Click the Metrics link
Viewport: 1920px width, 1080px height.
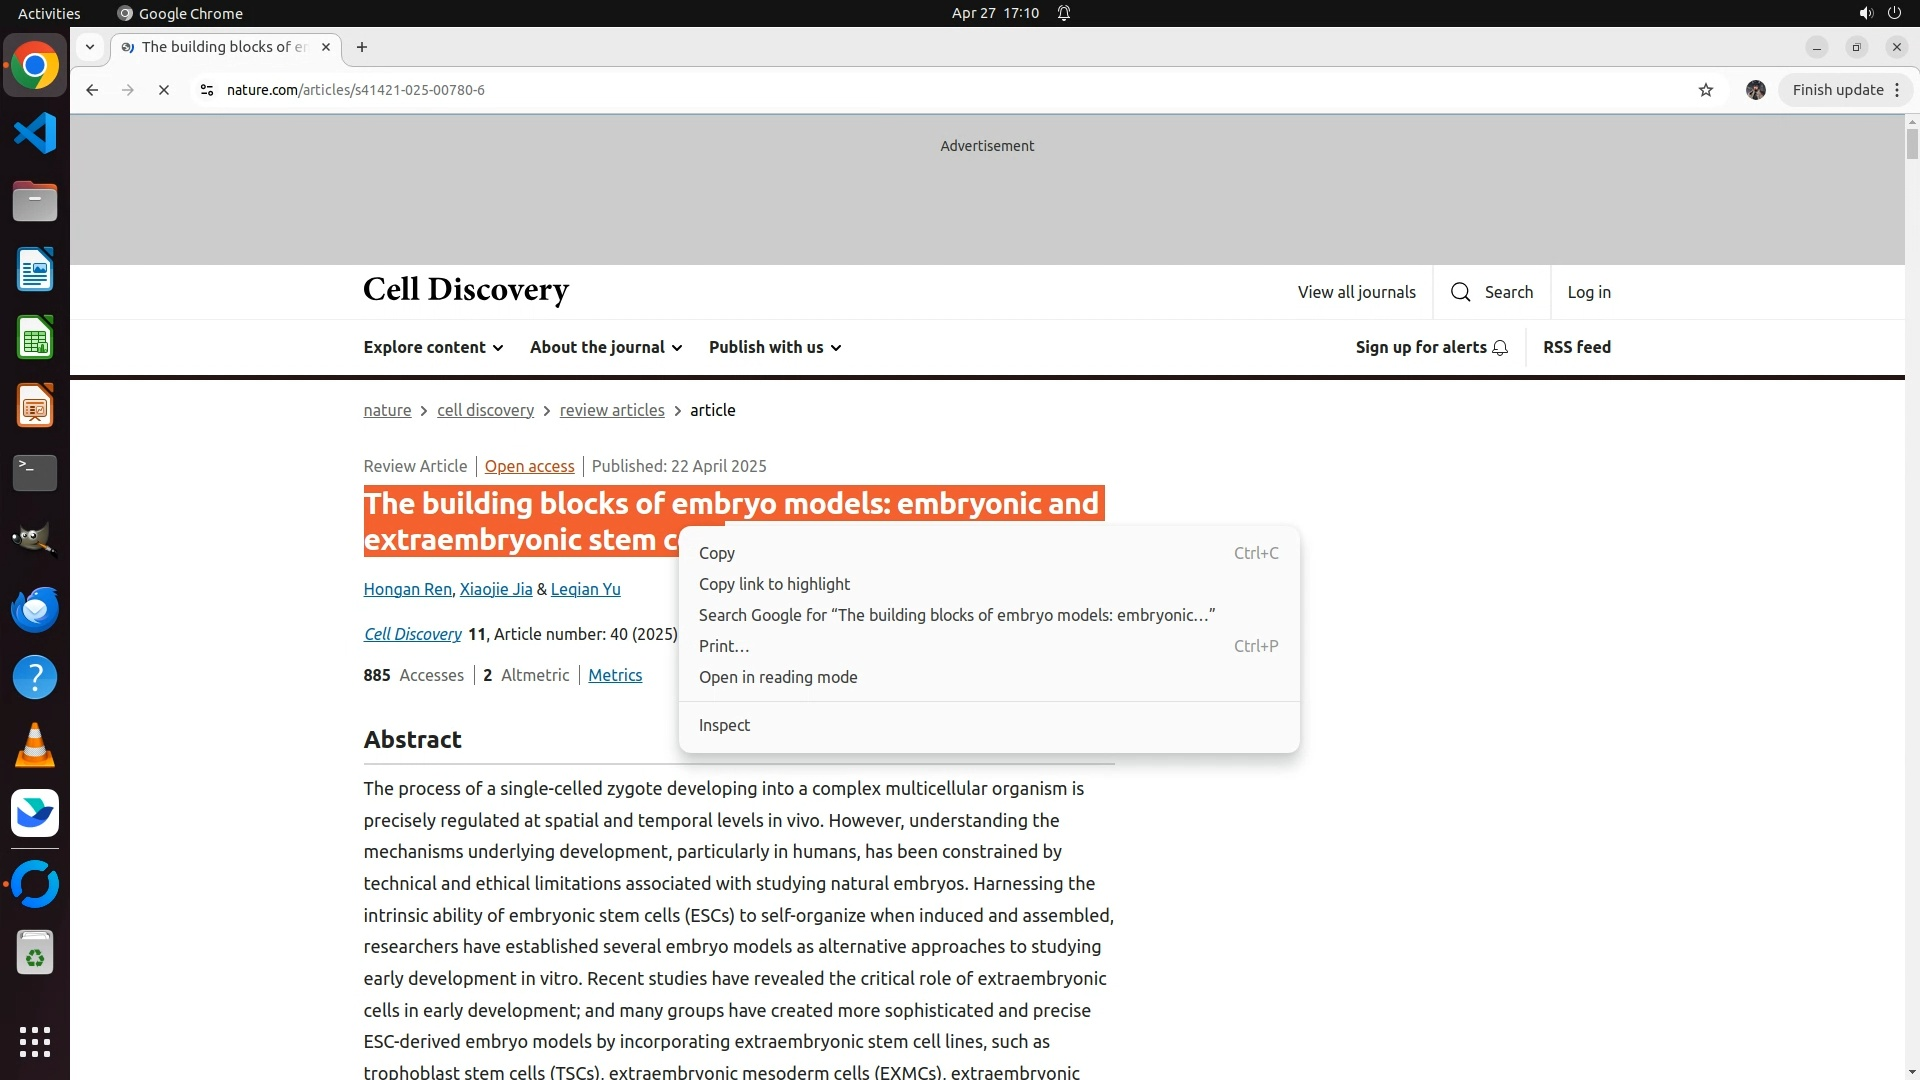[615, 675]
